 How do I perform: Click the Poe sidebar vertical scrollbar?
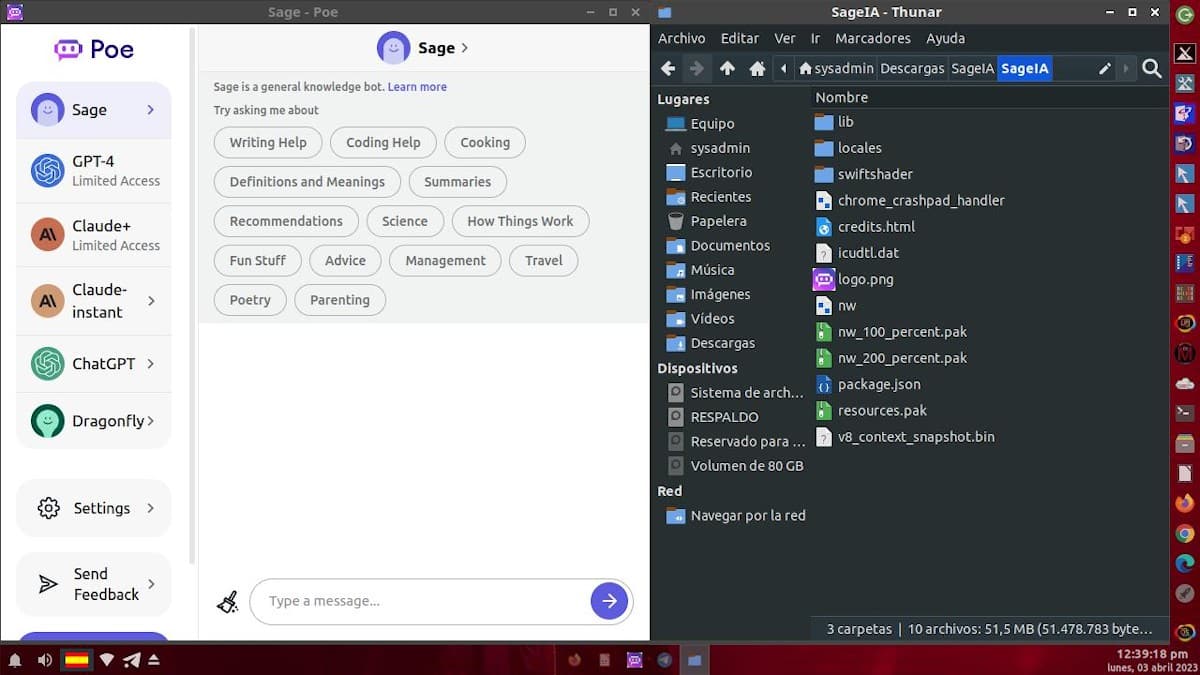[x=192, y=300]
